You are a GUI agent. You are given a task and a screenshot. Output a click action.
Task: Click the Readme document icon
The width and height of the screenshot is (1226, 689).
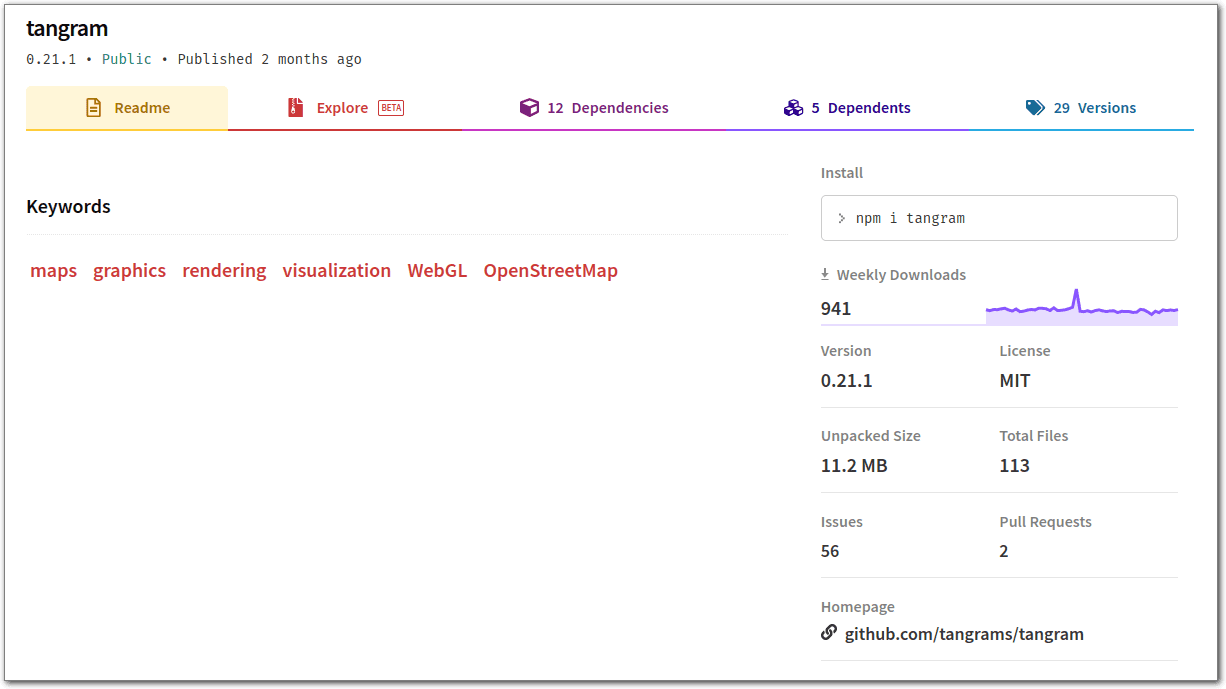(93, 108)
